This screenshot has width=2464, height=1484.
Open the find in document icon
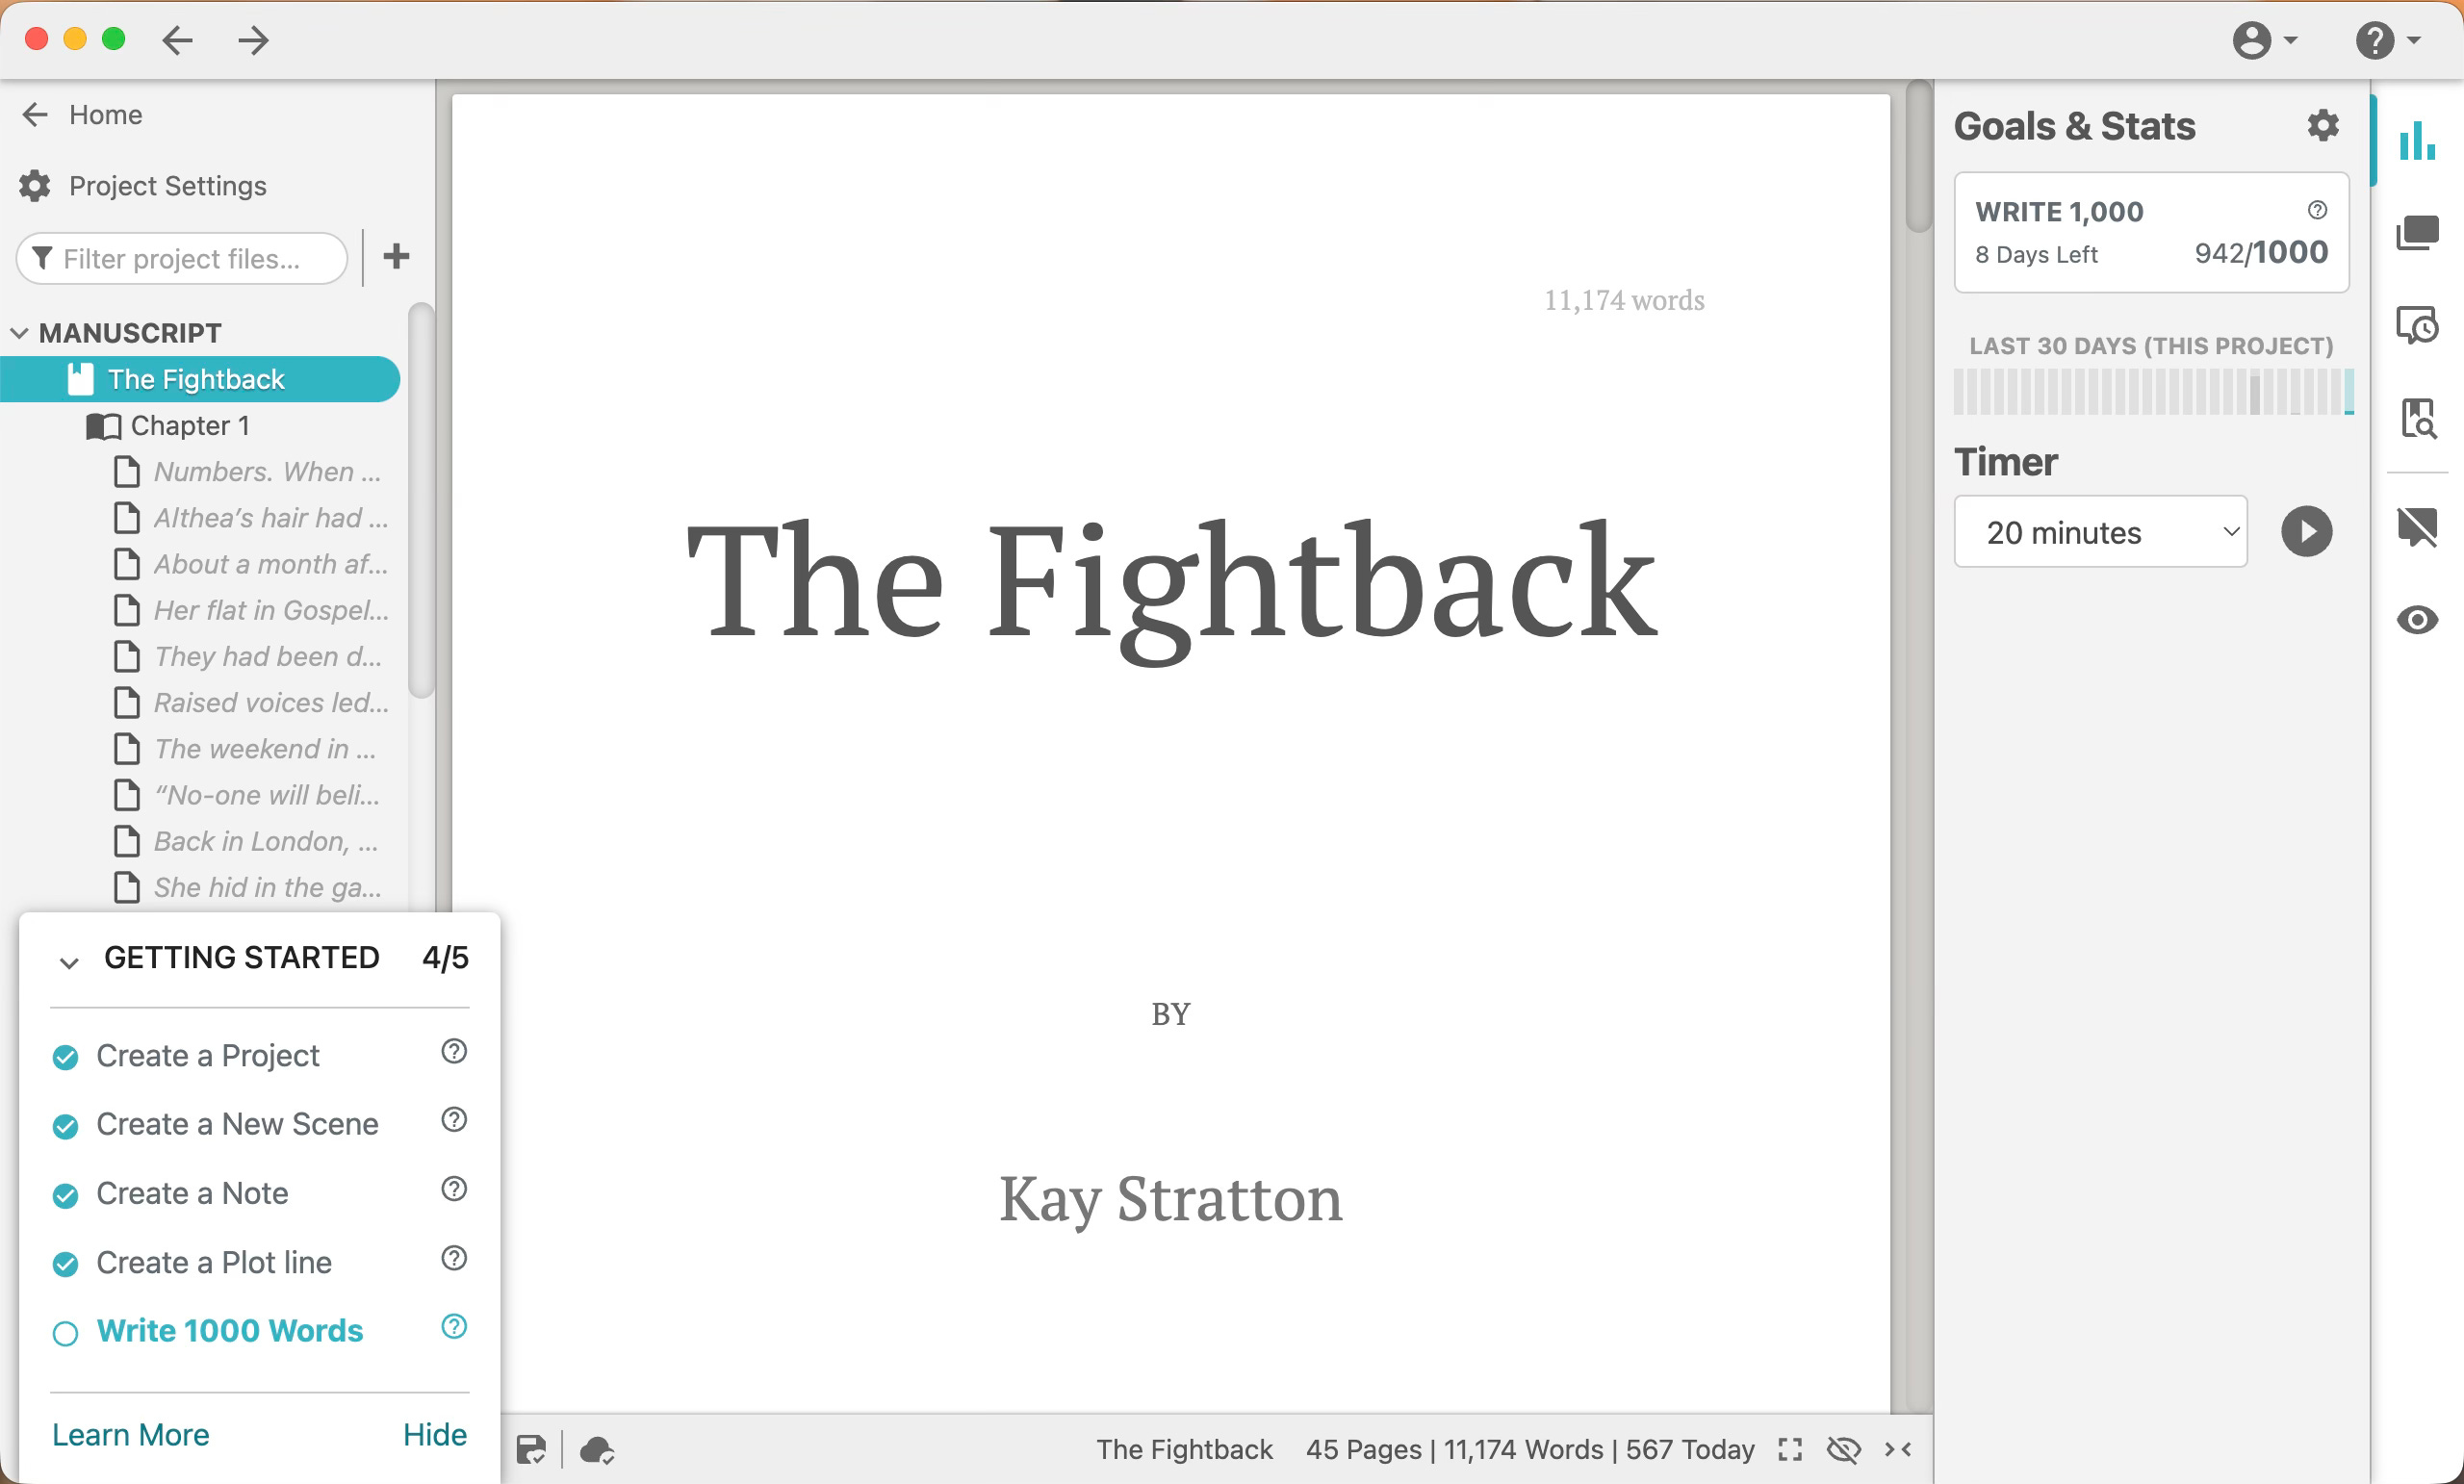pyautogui.click(x=2416, y=418)
